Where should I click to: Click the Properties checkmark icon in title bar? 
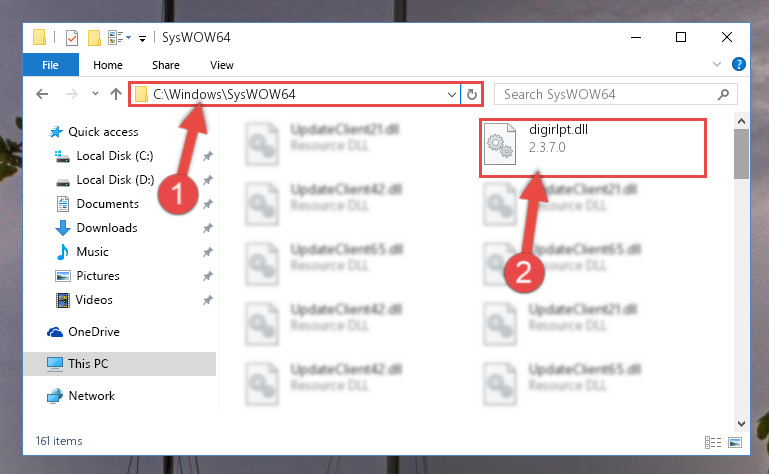[x=72, y=37]
